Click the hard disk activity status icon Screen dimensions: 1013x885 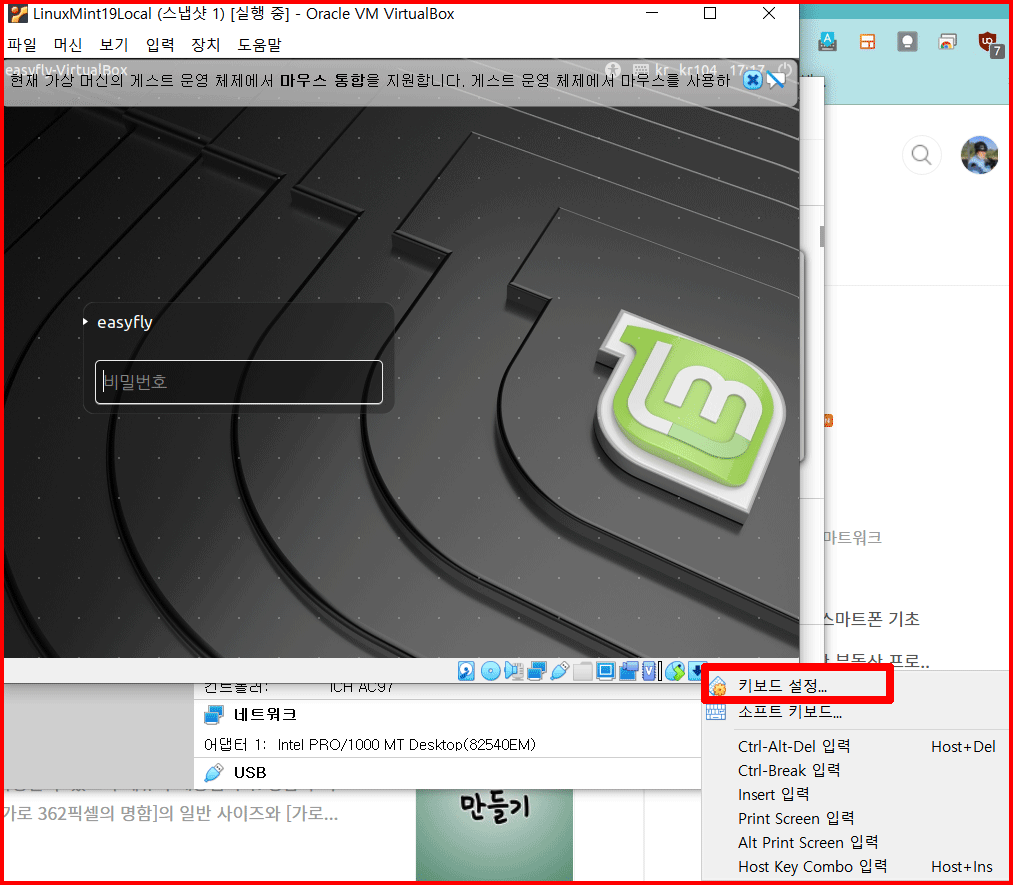coord(466,671)
